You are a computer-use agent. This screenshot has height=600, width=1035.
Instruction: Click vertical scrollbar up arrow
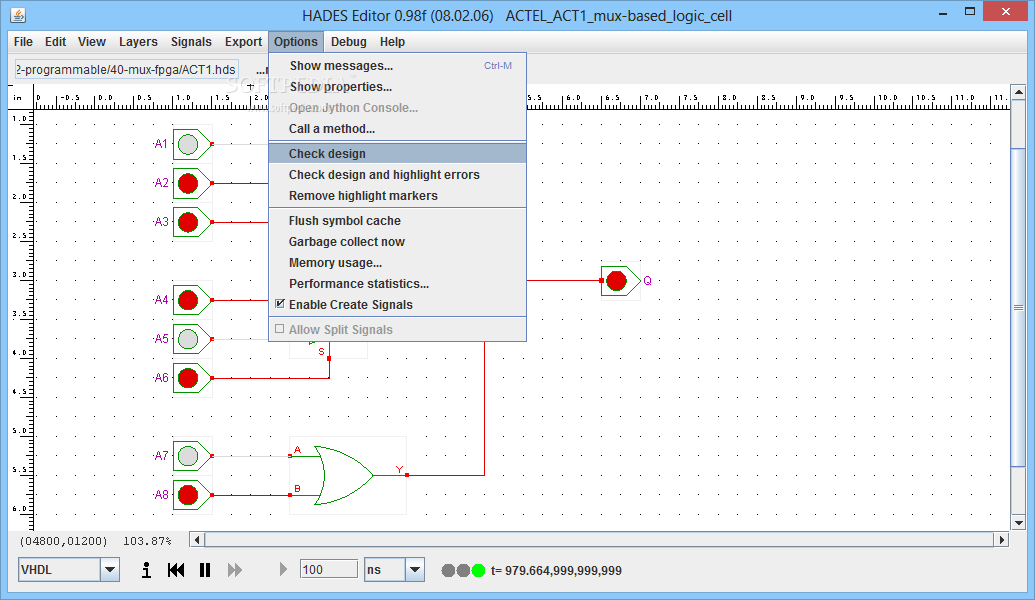click(x=1018, y=92)
